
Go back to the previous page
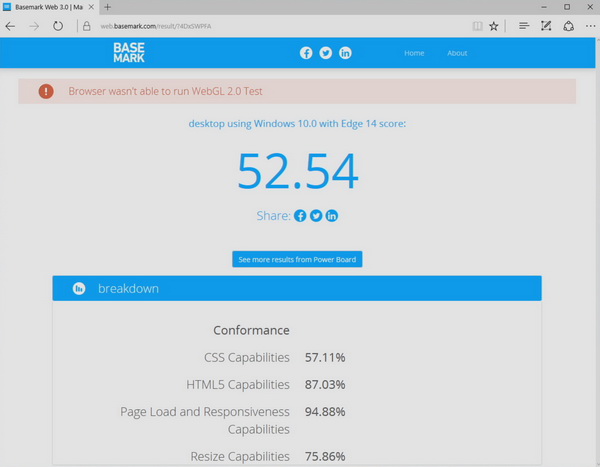point(11,26)
